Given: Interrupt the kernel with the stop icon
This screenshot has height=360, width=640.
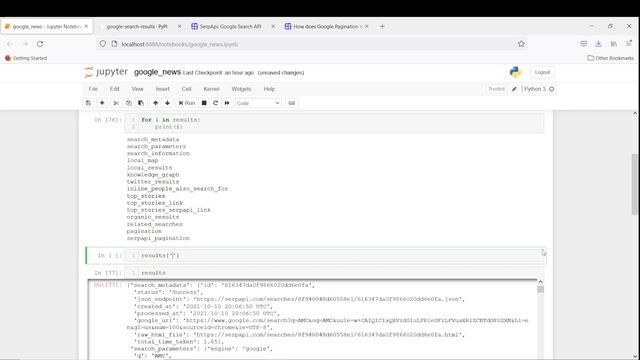Looking at the screenshot, I should click(204, 103).
